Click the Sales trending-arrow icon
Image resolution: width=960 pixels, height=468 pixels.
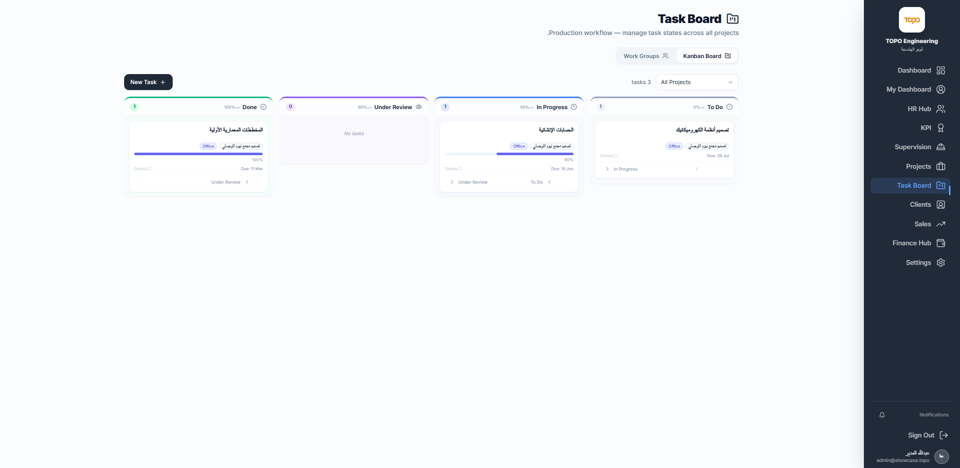[x=941, y=224]
